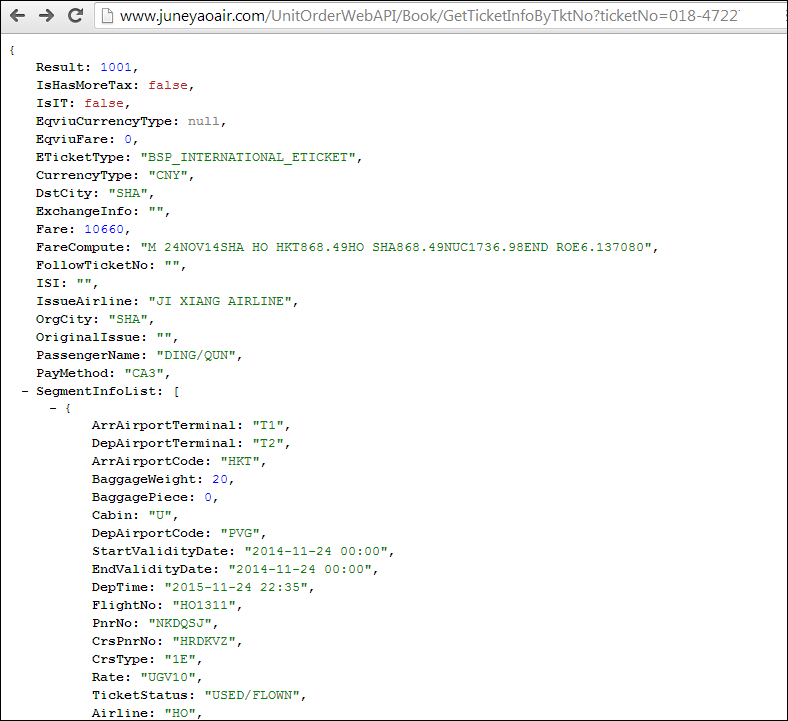Image resolution: width=788 pixels, height=721 pixels.
Task: Select the Fare value 10660
Action: click(x=104, y=229)
